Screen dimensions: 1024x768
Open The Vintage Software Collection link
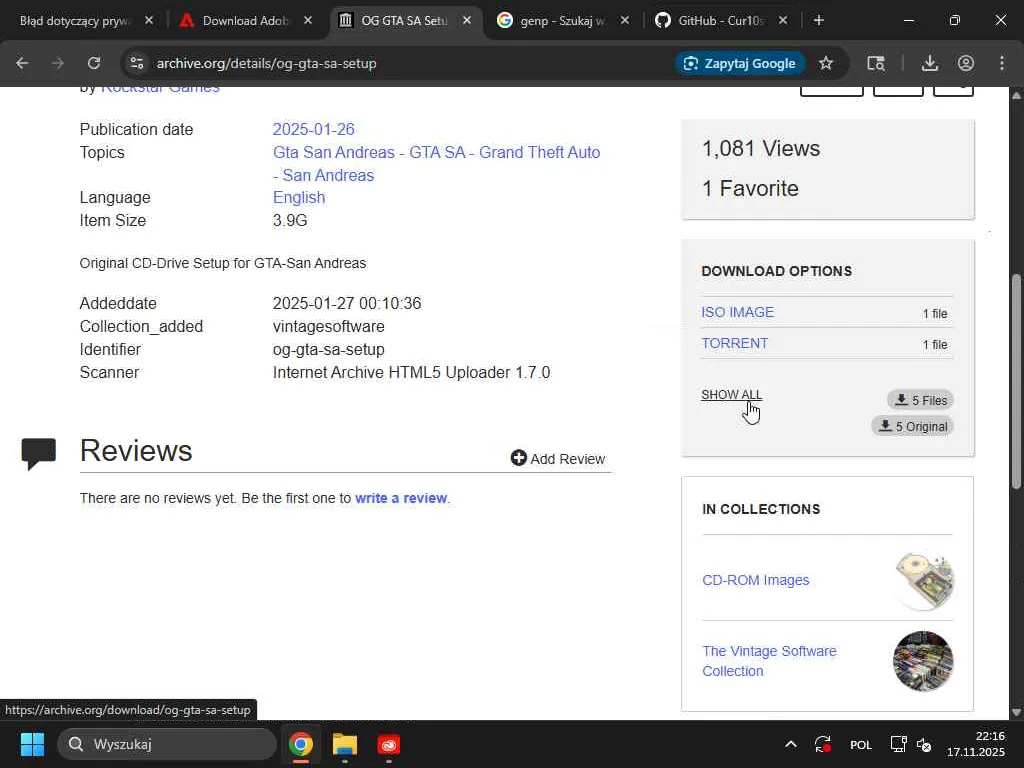(769, 661)
